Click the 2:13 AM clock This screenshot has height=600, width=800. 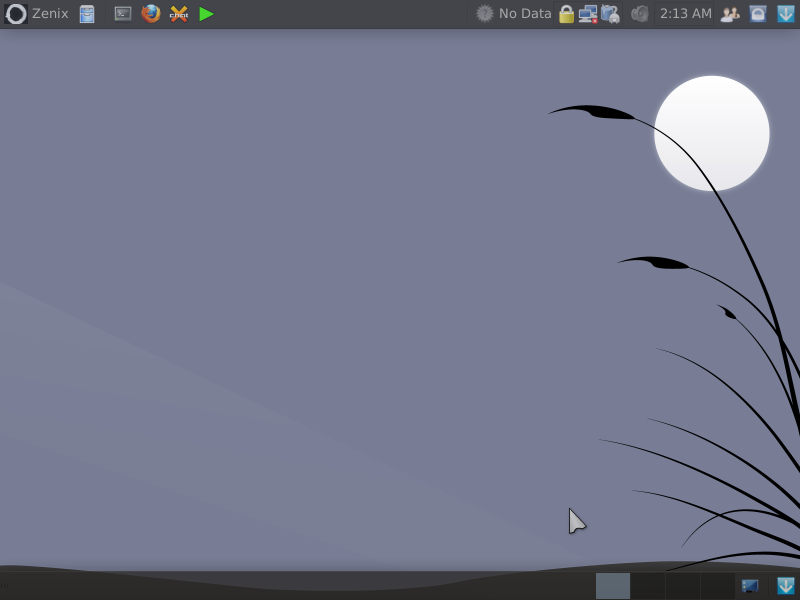point(685,13)
